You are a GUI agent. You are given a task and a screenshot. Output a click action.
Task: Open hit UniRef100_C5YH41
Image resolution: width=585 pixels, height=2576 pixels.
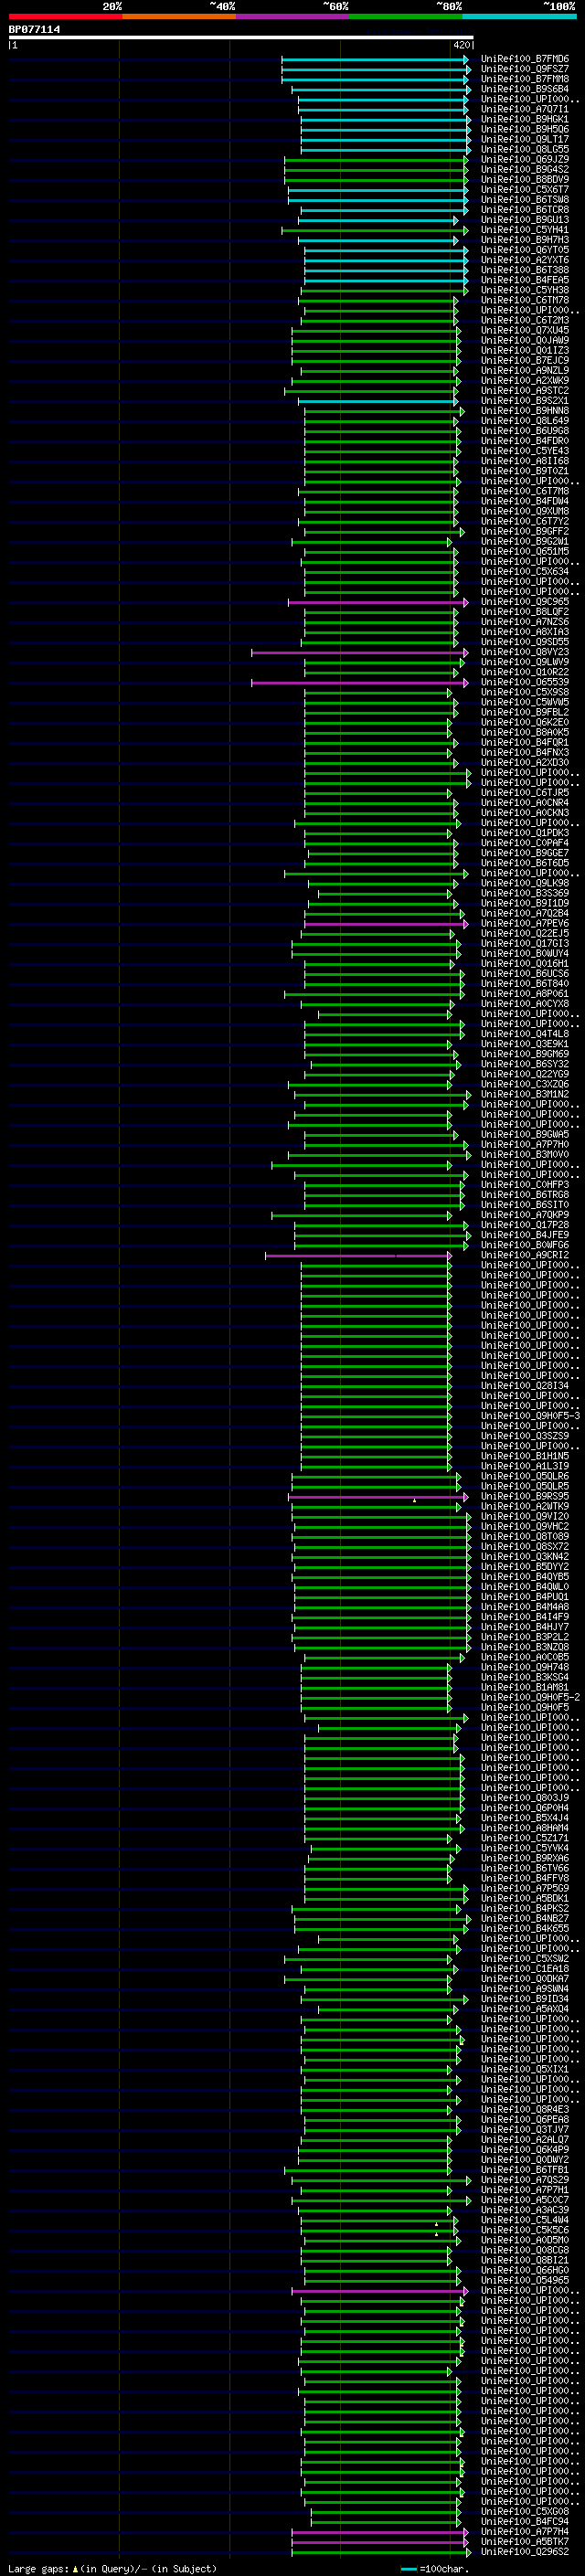click(525, 230)
